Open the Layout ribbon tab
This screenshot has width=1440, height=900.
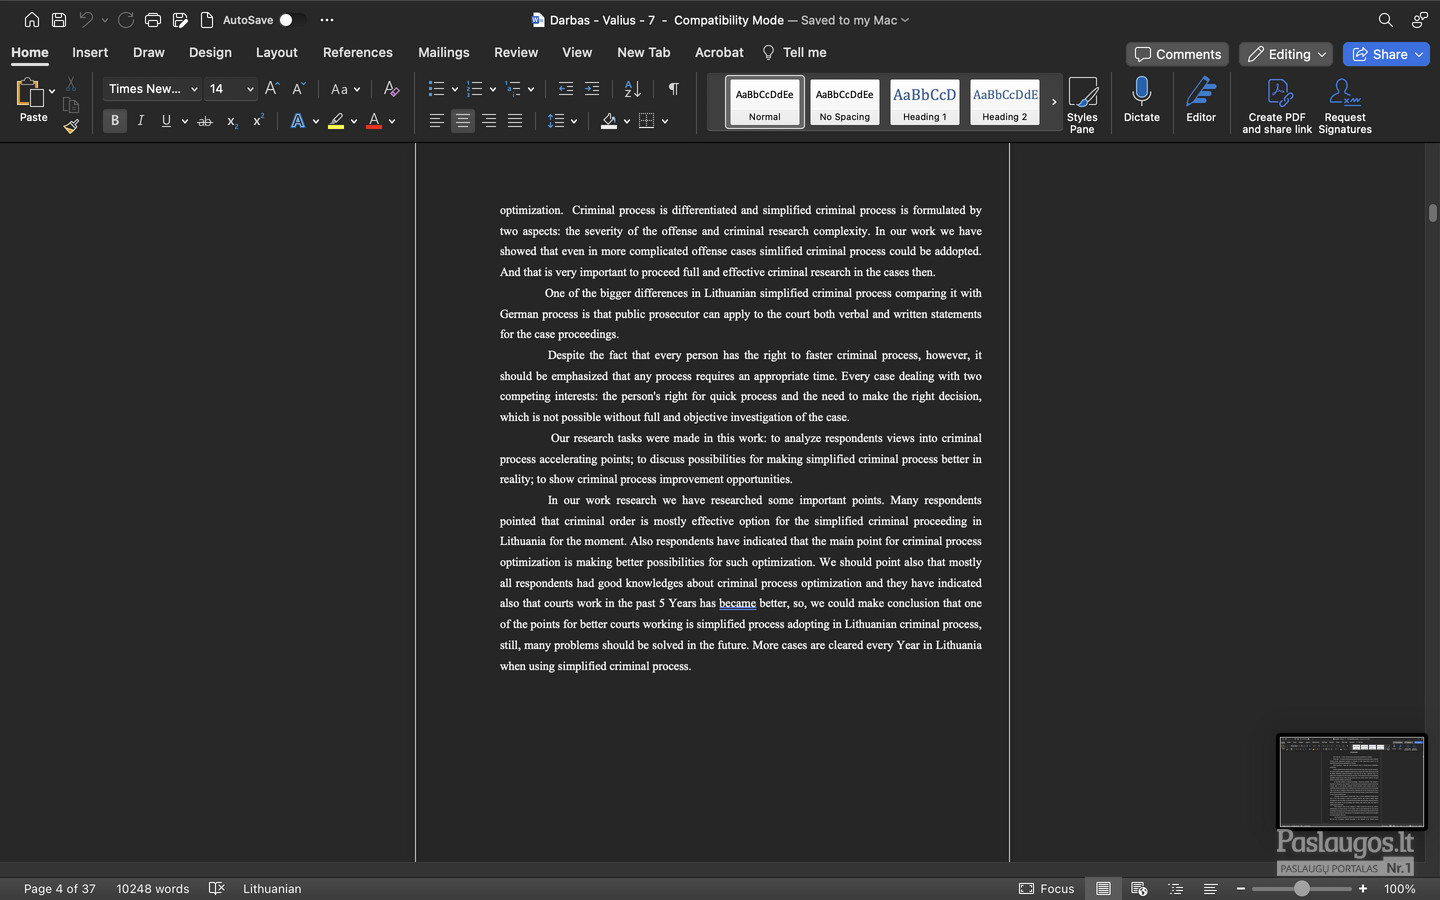276,52
